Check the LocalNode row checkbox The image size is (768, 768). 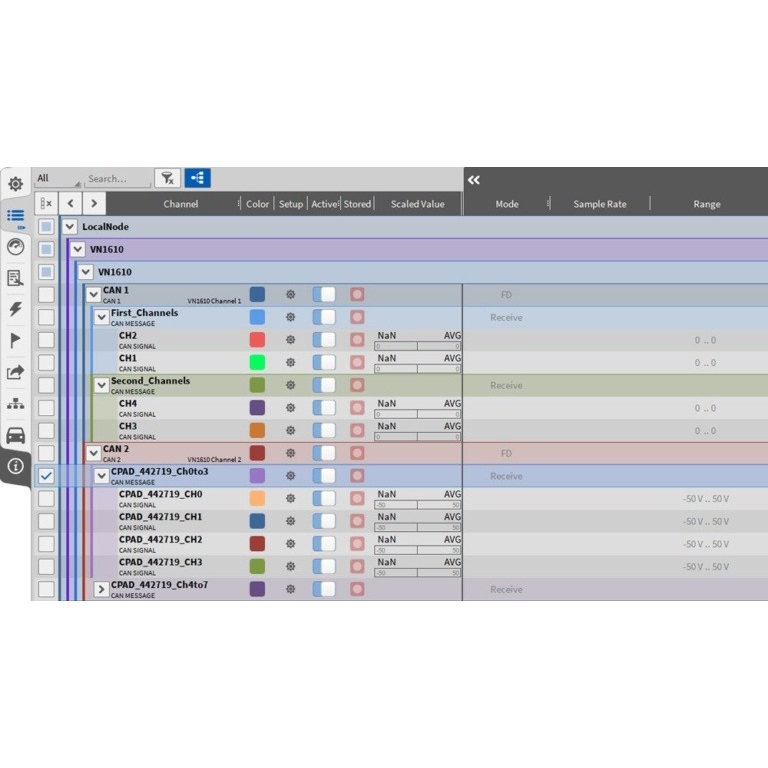click(x=46, y=227)
